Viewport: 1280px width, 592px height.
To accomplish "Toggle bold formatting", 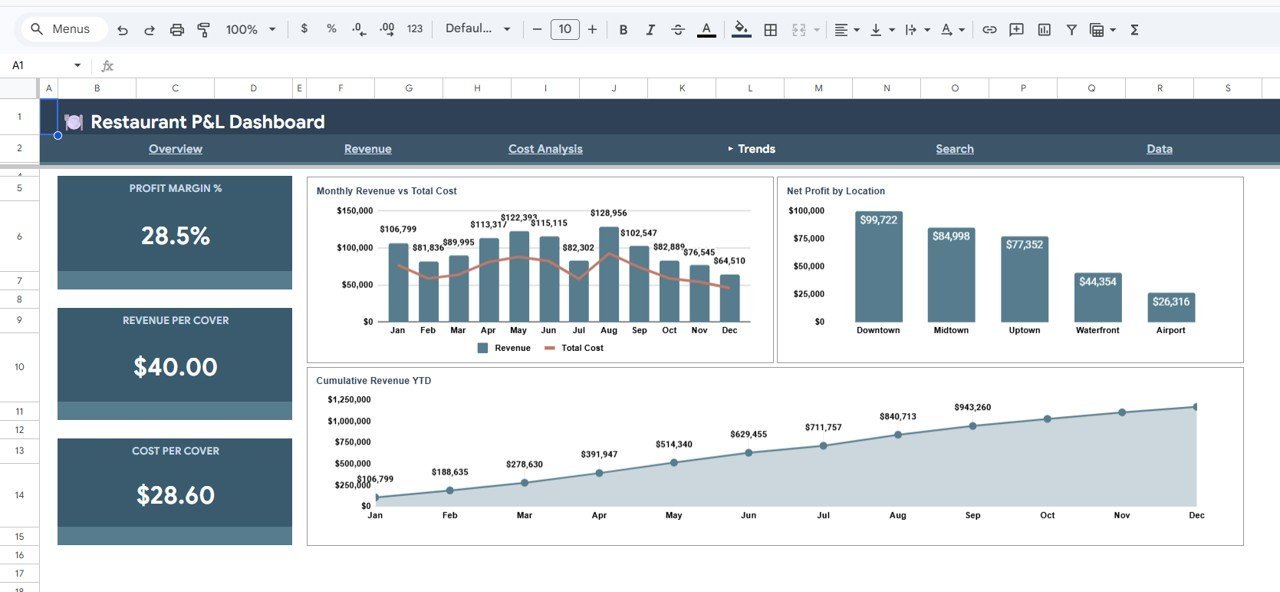I will (623, 30).
